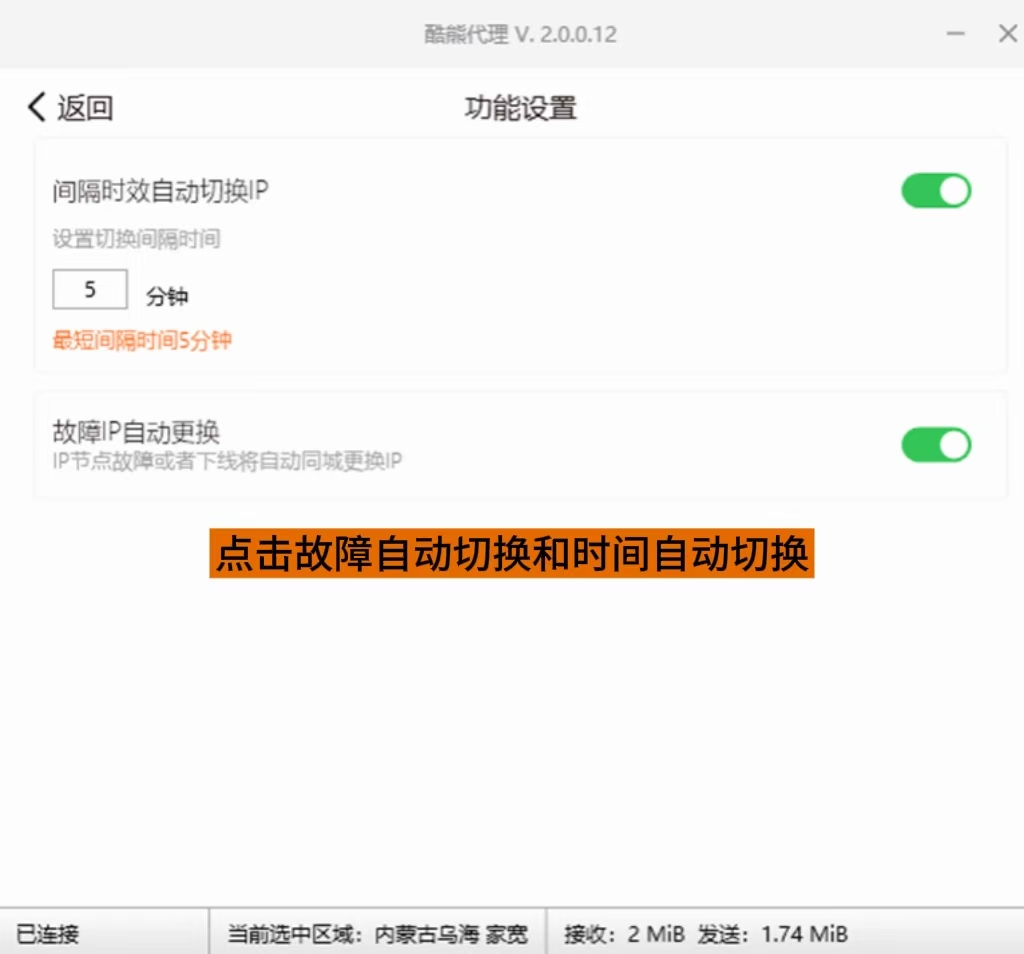The height and width of the screenshot is (954, 1024).
Task: Click the 酷熊代理 V. 2.0.0.12 title bar
Action: pyautogui.click(x=520, y=34)
